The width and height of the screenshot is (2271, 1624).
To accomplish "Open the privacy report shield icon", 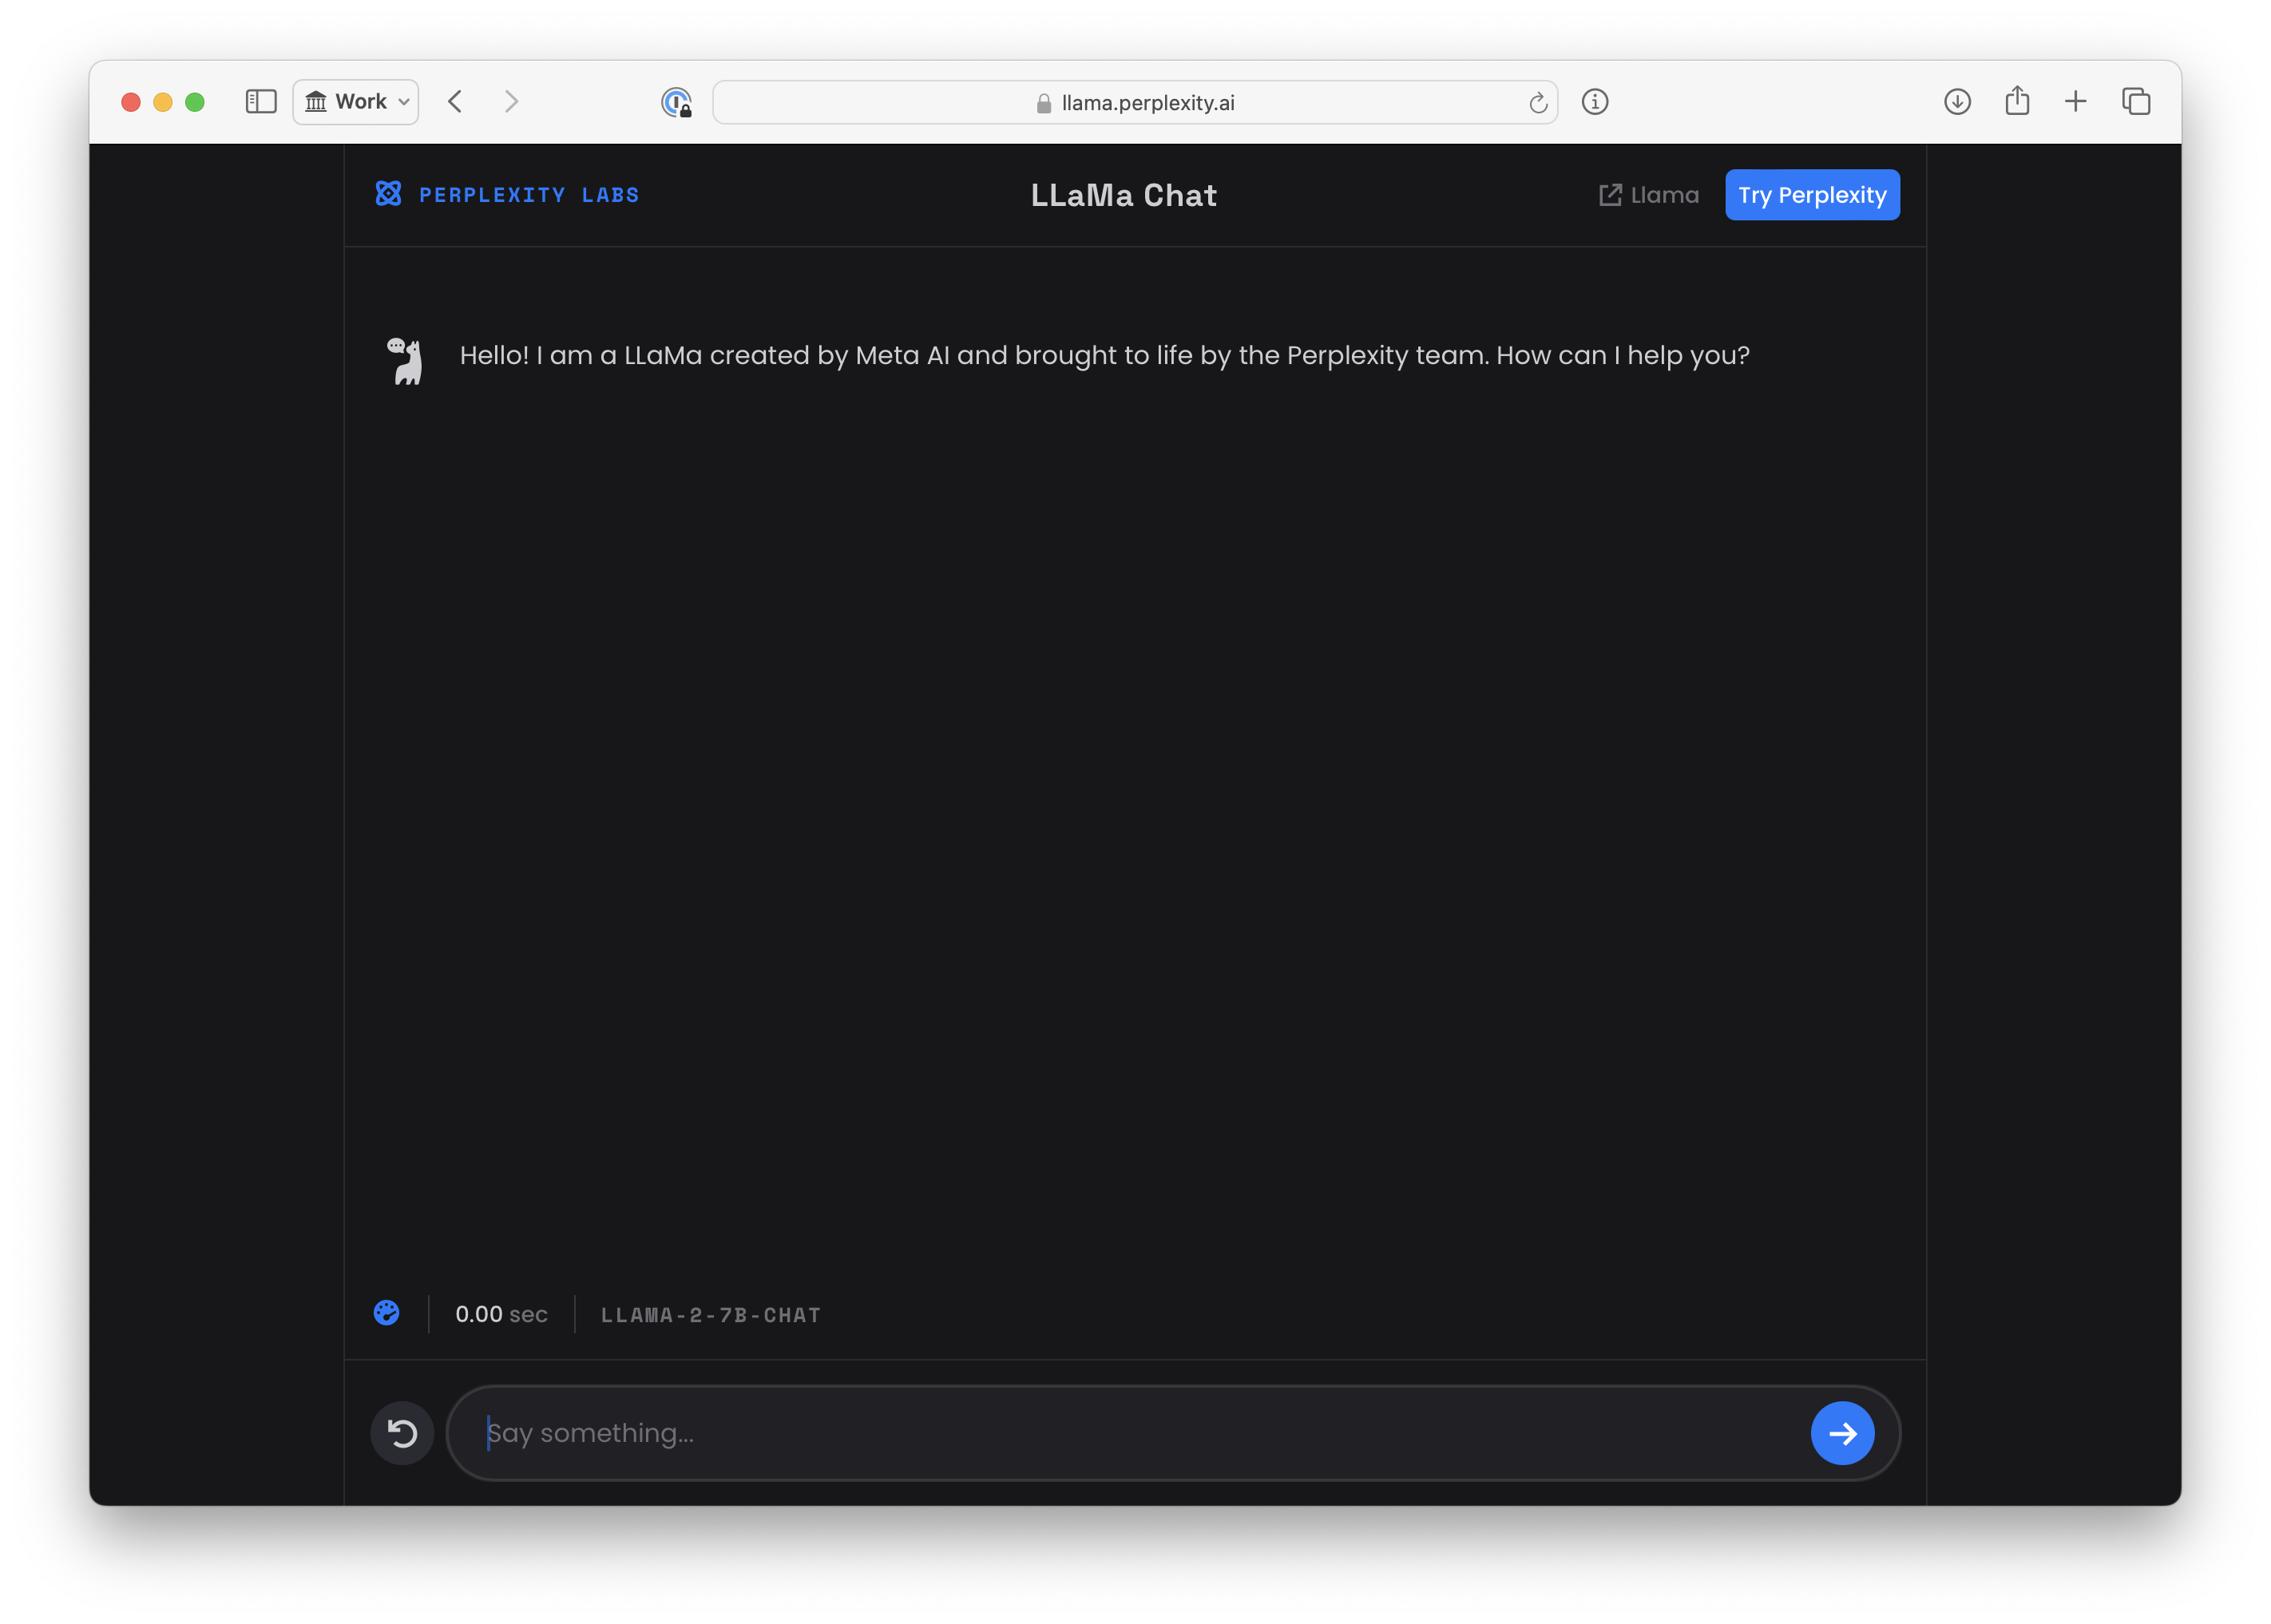I will point(677,102).
